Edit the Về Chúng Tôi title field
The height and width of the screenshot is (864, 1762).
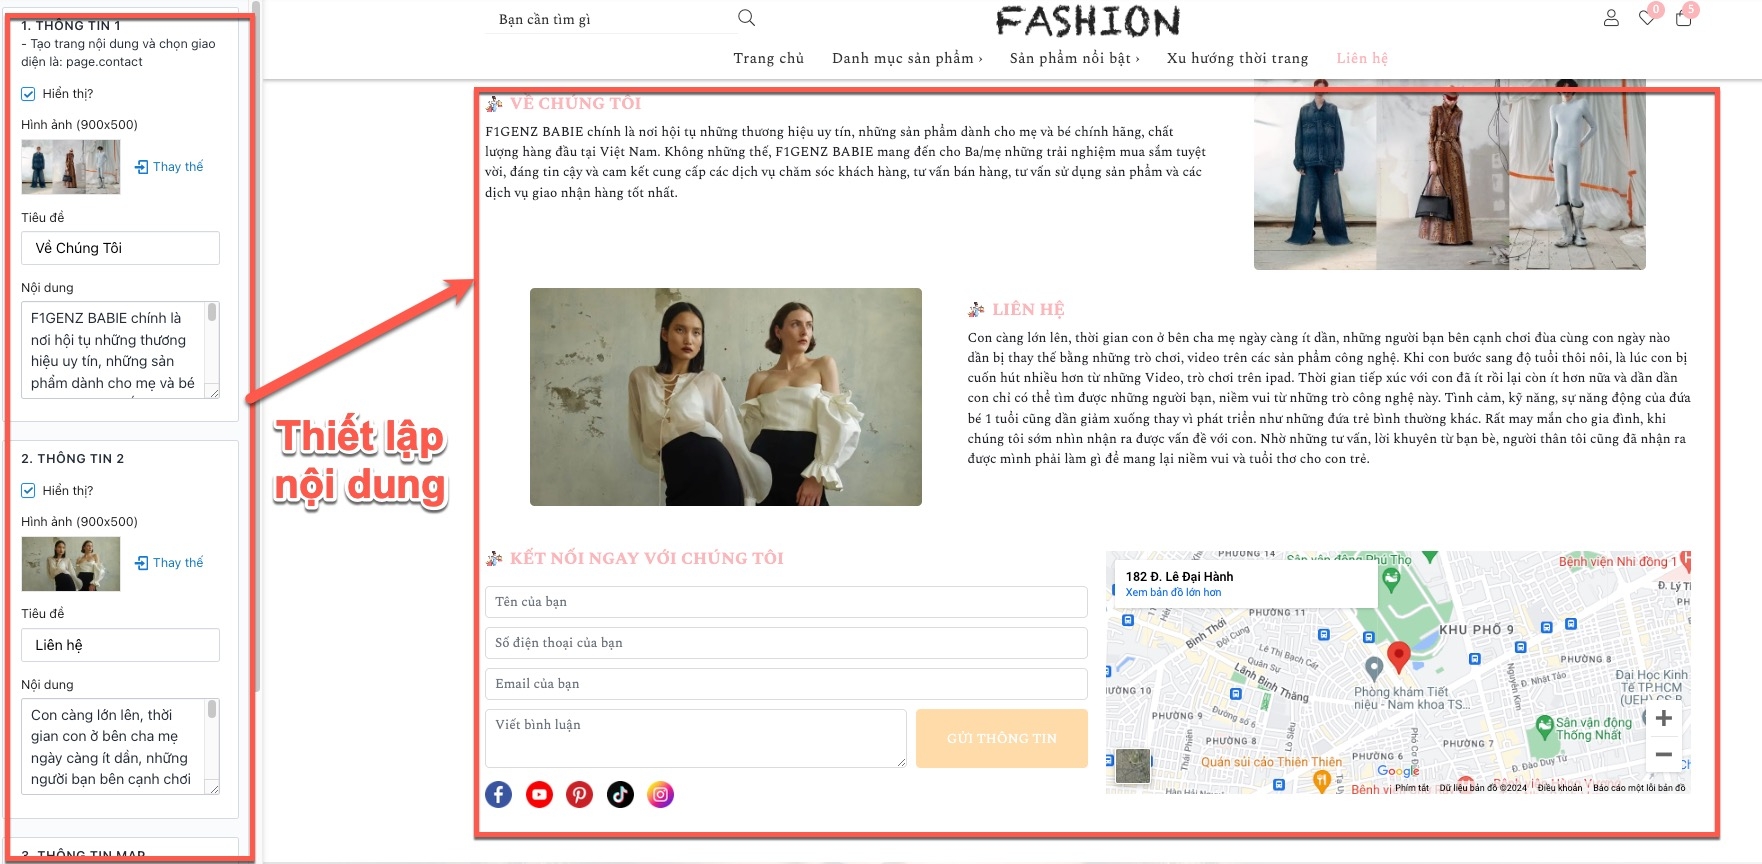point(120,248)
